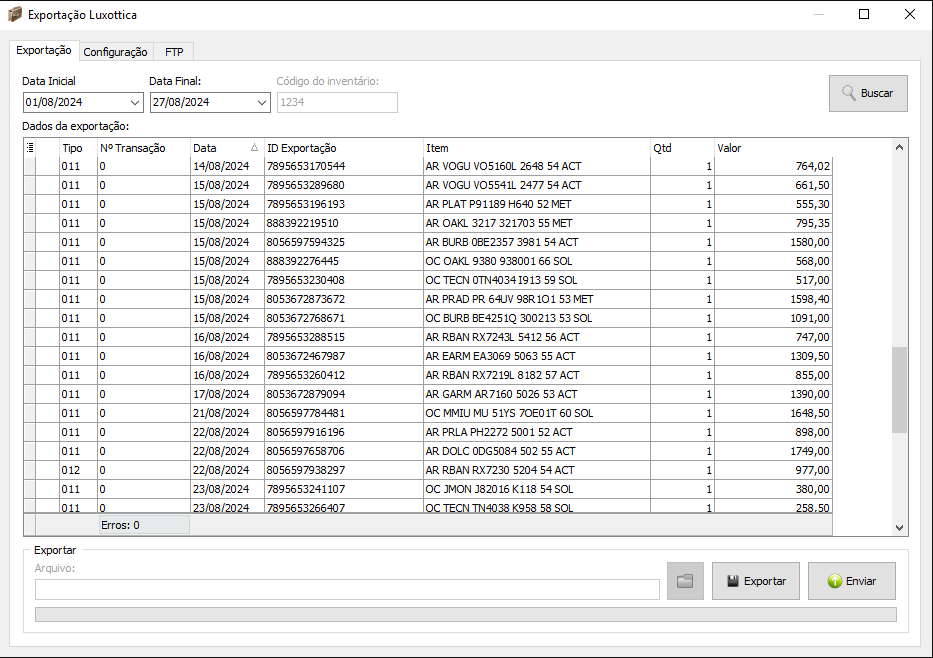The width and height of the screenshot is (933, 658).
Task: Select item AR EARM EA3069 5063 55 ACT
Action: coord(536,356)
